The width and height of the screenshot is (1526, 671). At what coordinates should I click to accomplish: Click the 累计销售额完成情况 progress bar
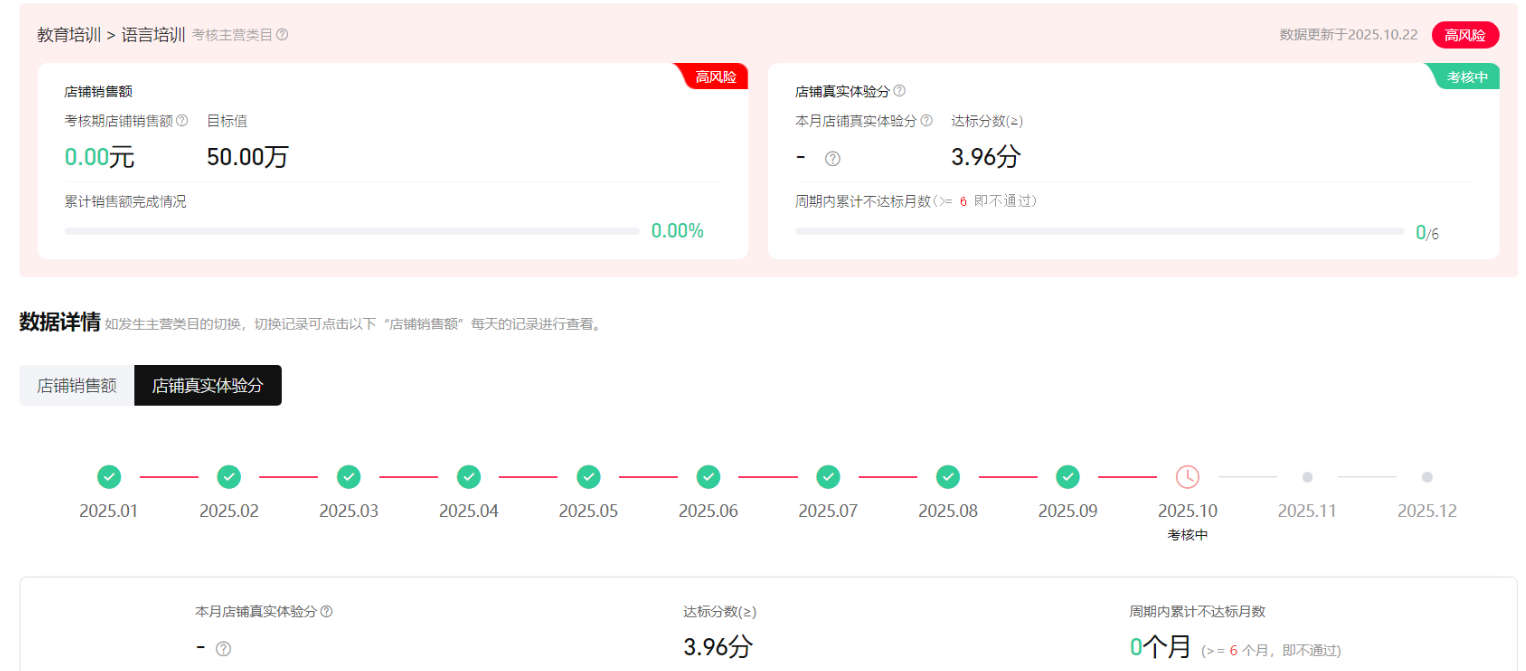pyautogui.click(x=352, y=231)
